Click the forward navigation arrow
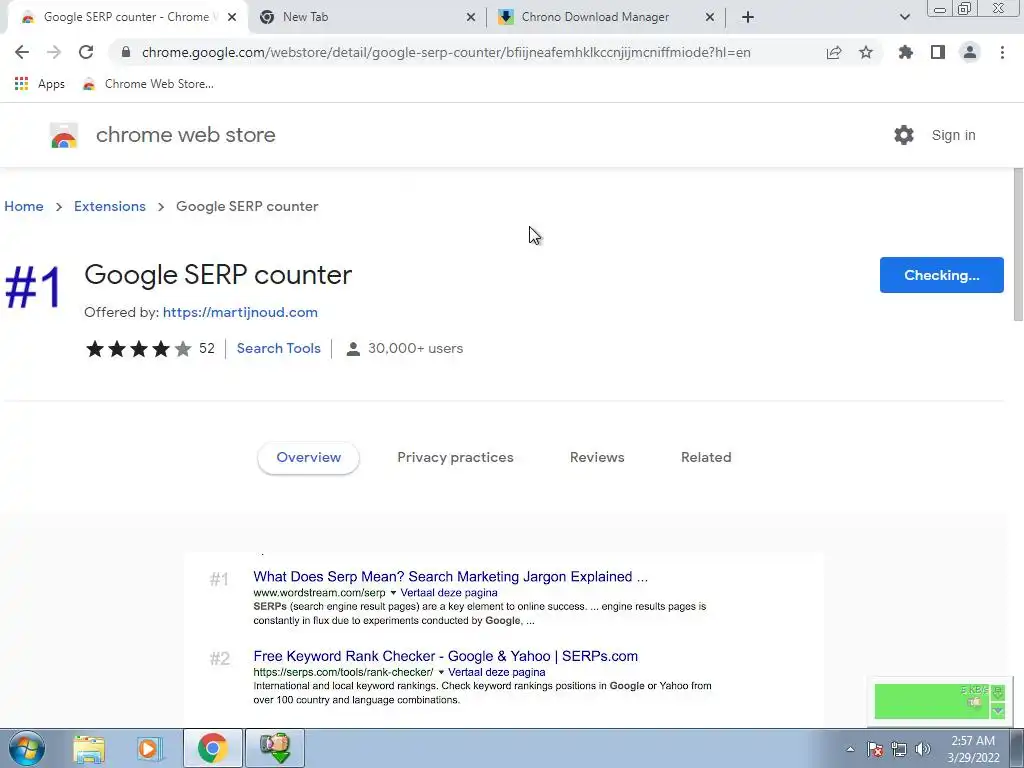 click(x=54, y=52)
